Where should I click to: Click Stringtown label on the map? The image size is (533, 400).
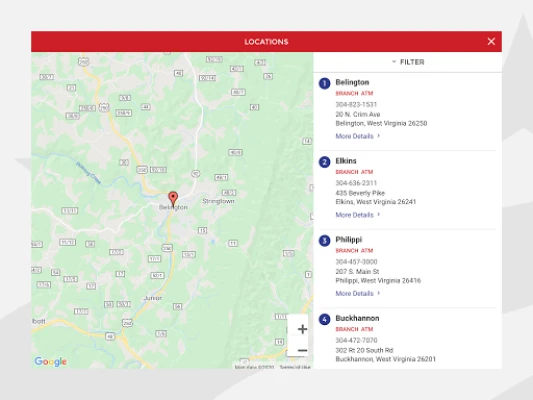tap(218, 201)
